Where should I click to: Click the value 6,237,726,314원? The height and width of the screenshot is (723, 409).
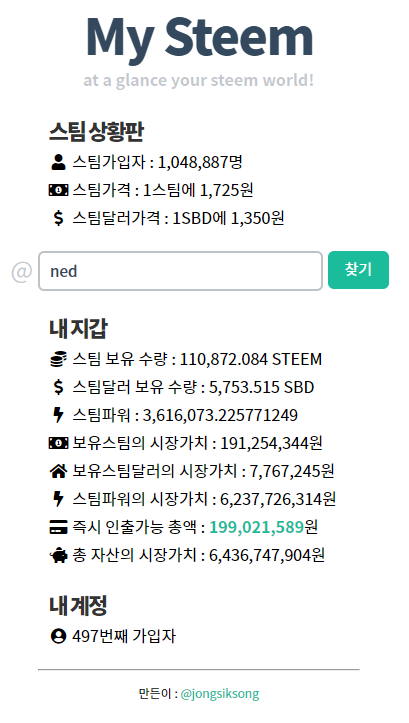click(278, 499)
